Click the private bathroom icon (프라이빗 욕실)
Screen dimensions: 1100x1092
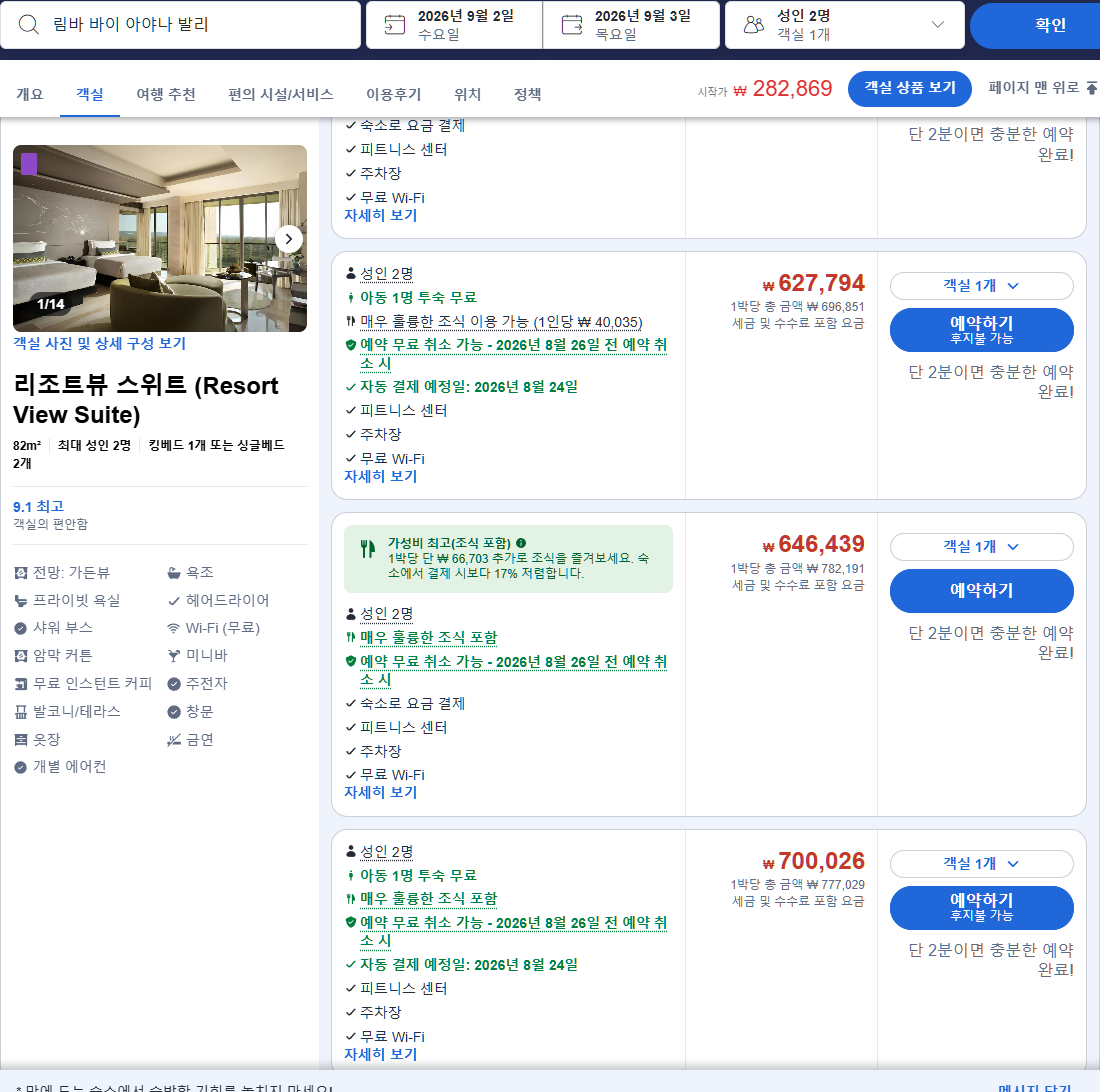21,601
